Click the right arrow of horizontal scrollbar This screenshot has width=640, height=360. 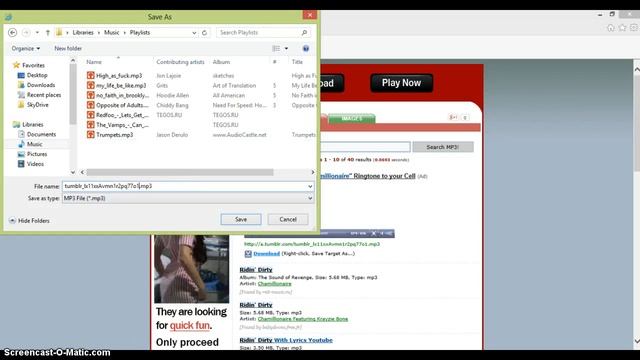(313, 172)
